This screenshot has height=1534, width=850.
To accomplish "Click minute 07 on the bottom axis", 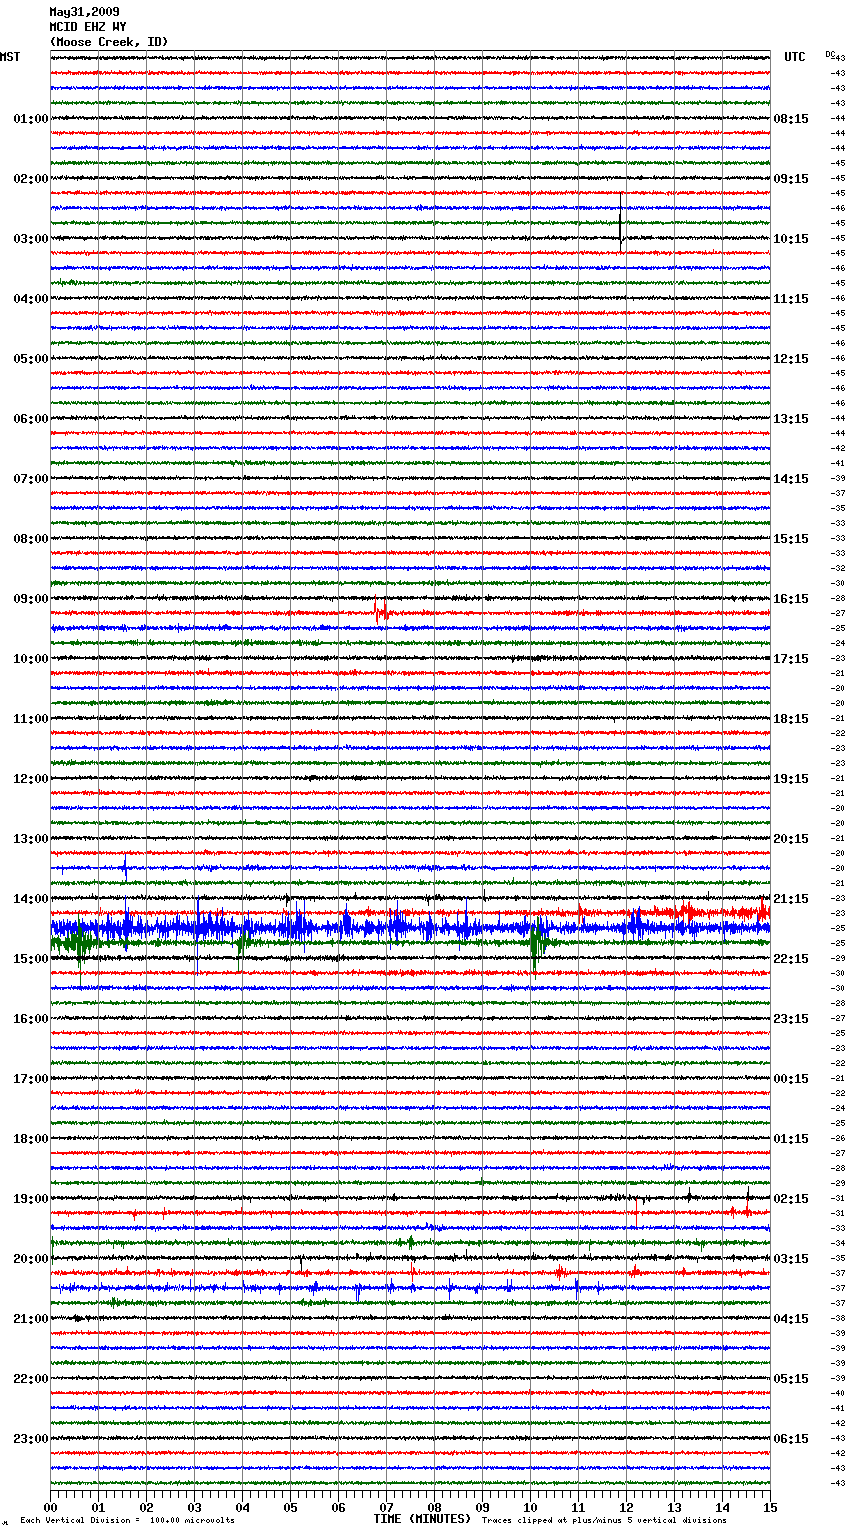I will point(387,1507).
